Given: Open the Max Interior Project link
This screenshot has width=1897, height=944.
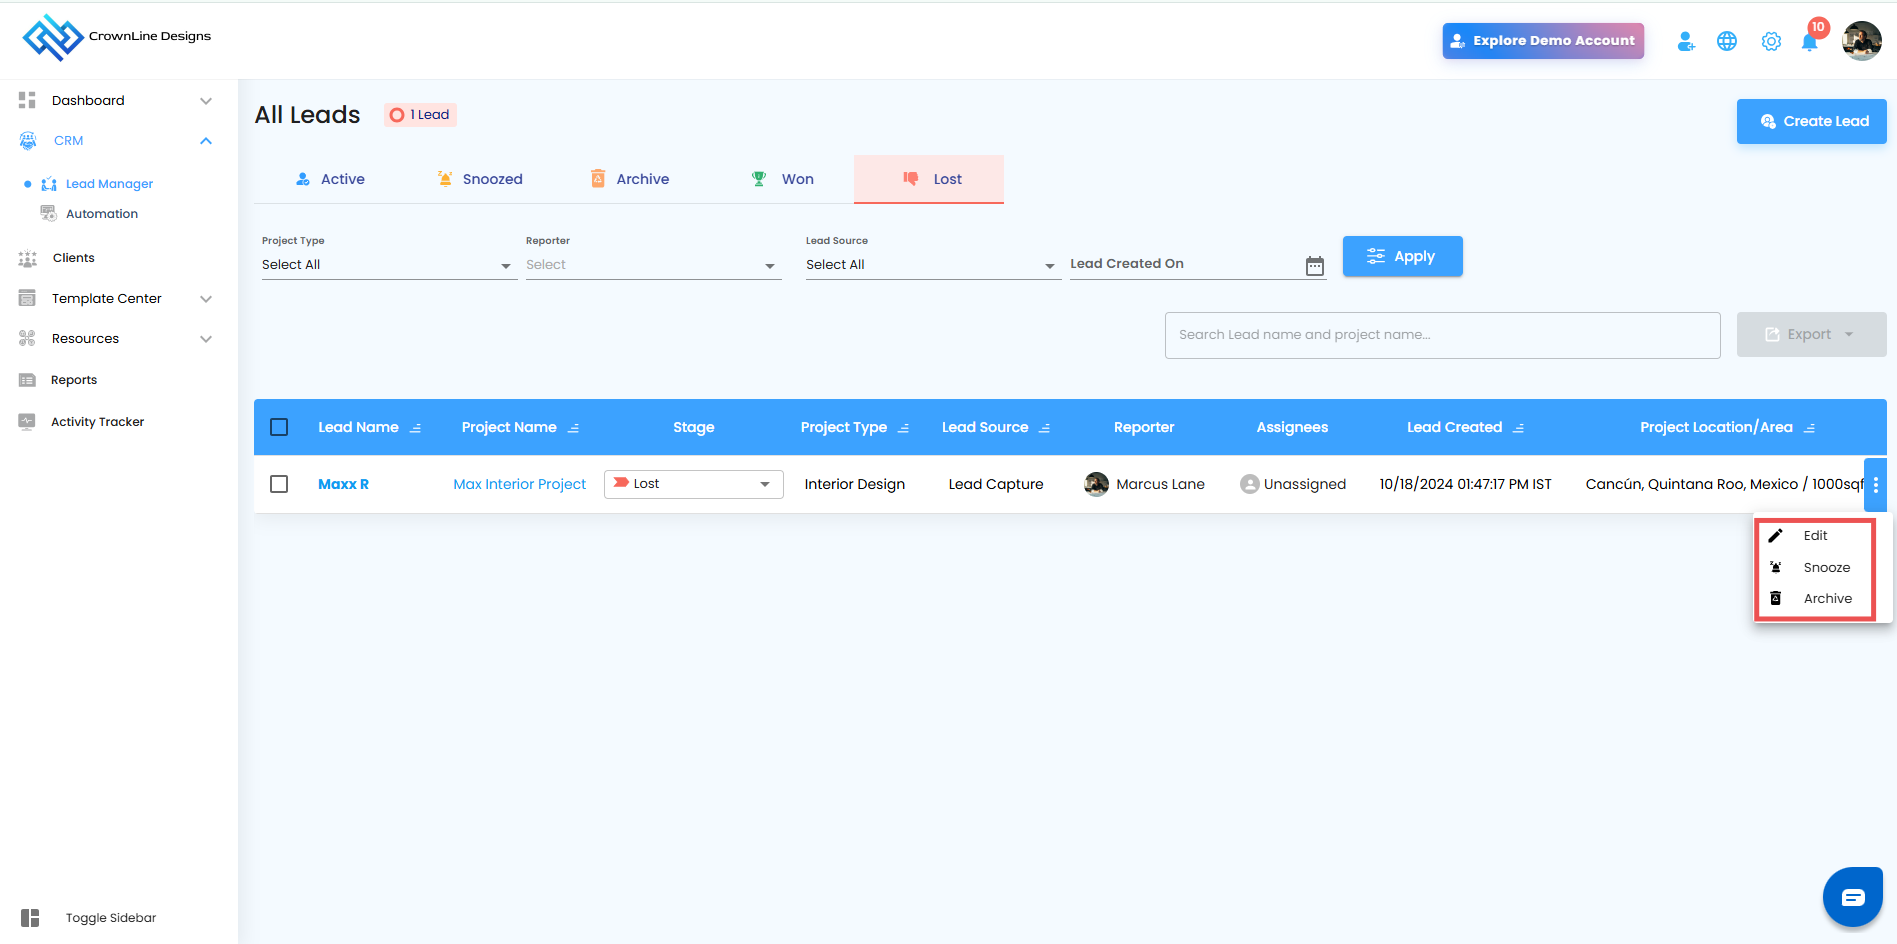Looking at the screenshot, I should (x=520, y=484).
